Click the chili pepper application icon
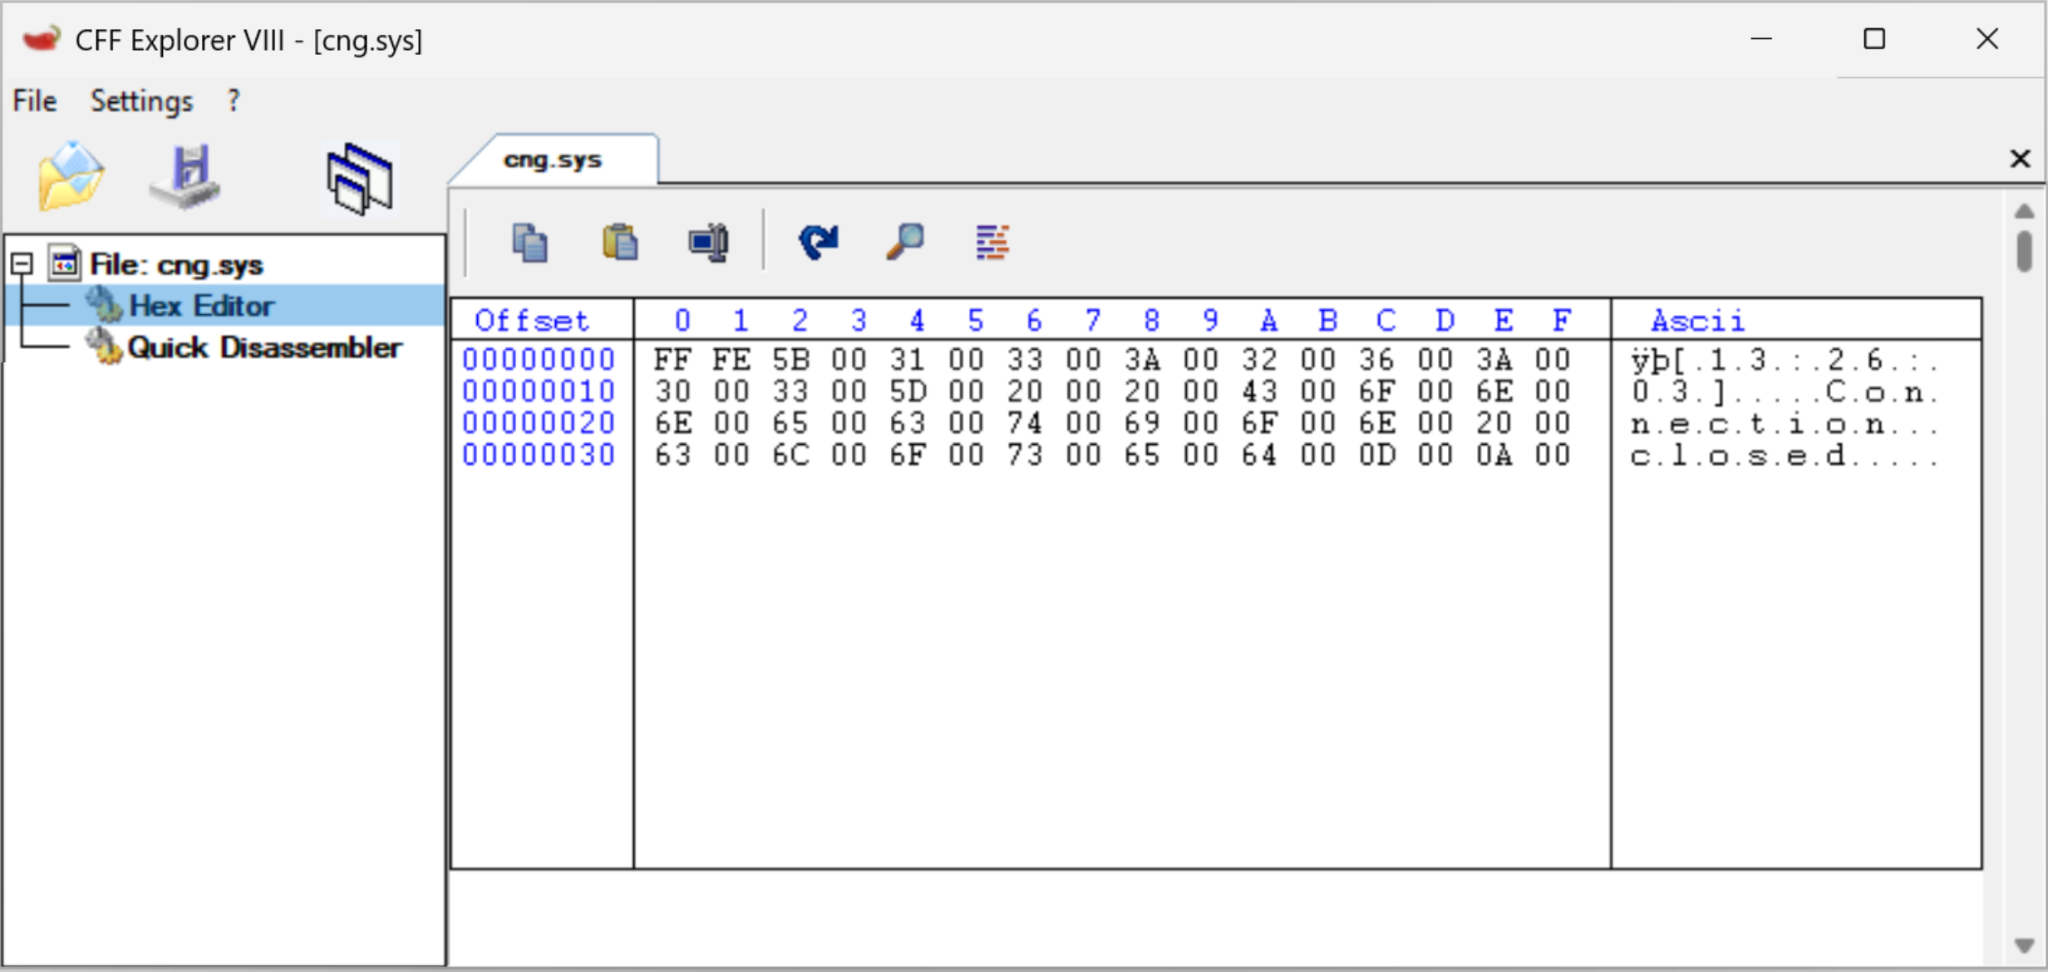Screen dimensions: 2048x972 coord(39,38)
